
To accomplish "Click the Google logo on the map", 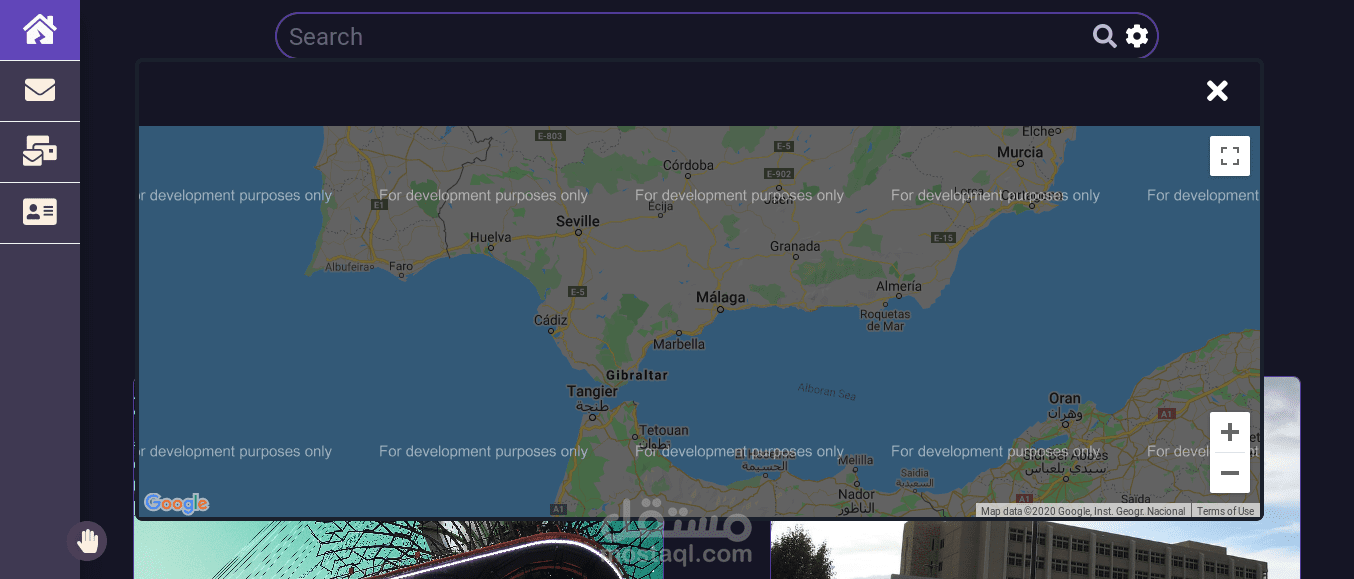I will point(176,504).
